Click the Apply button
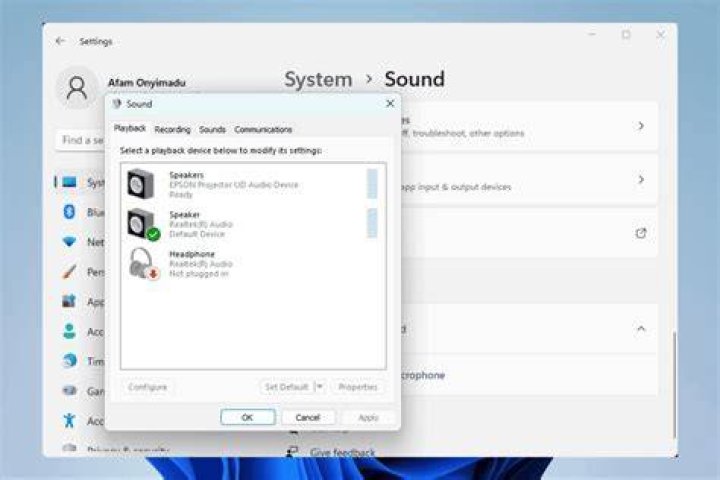 (368, 417)
